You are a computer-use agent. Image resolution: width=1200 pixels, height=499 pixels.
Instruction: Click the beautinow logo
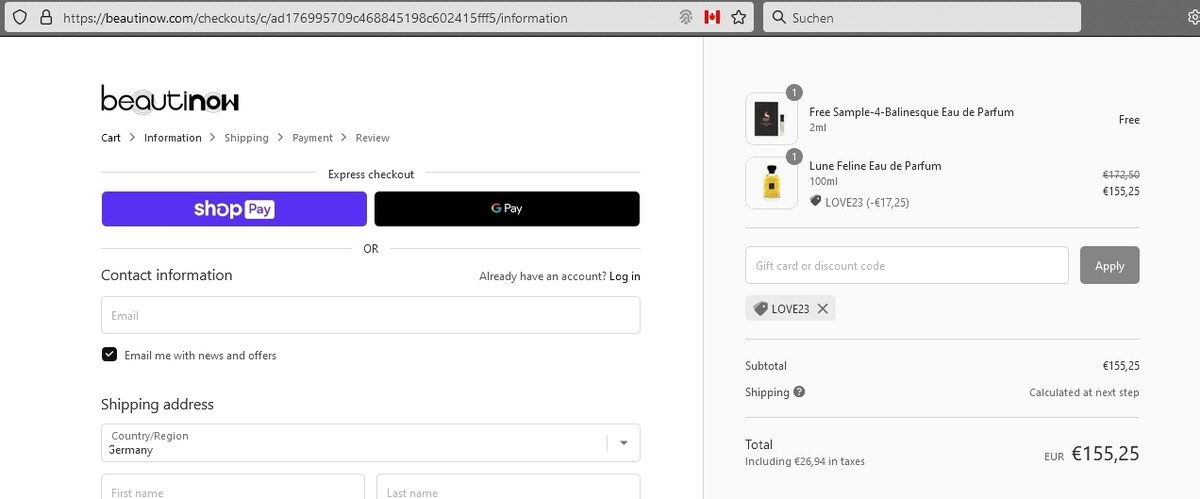tap(170, 98)
